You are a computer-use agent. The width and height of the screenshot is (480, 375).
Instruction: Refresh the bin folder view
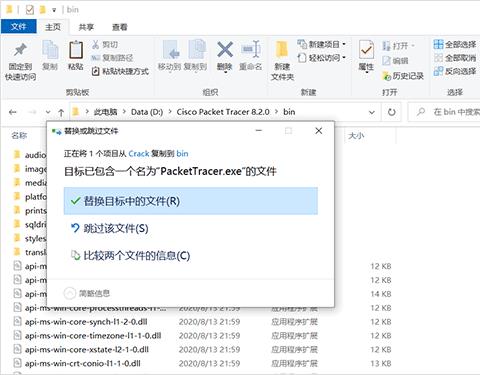coord(392,112)
